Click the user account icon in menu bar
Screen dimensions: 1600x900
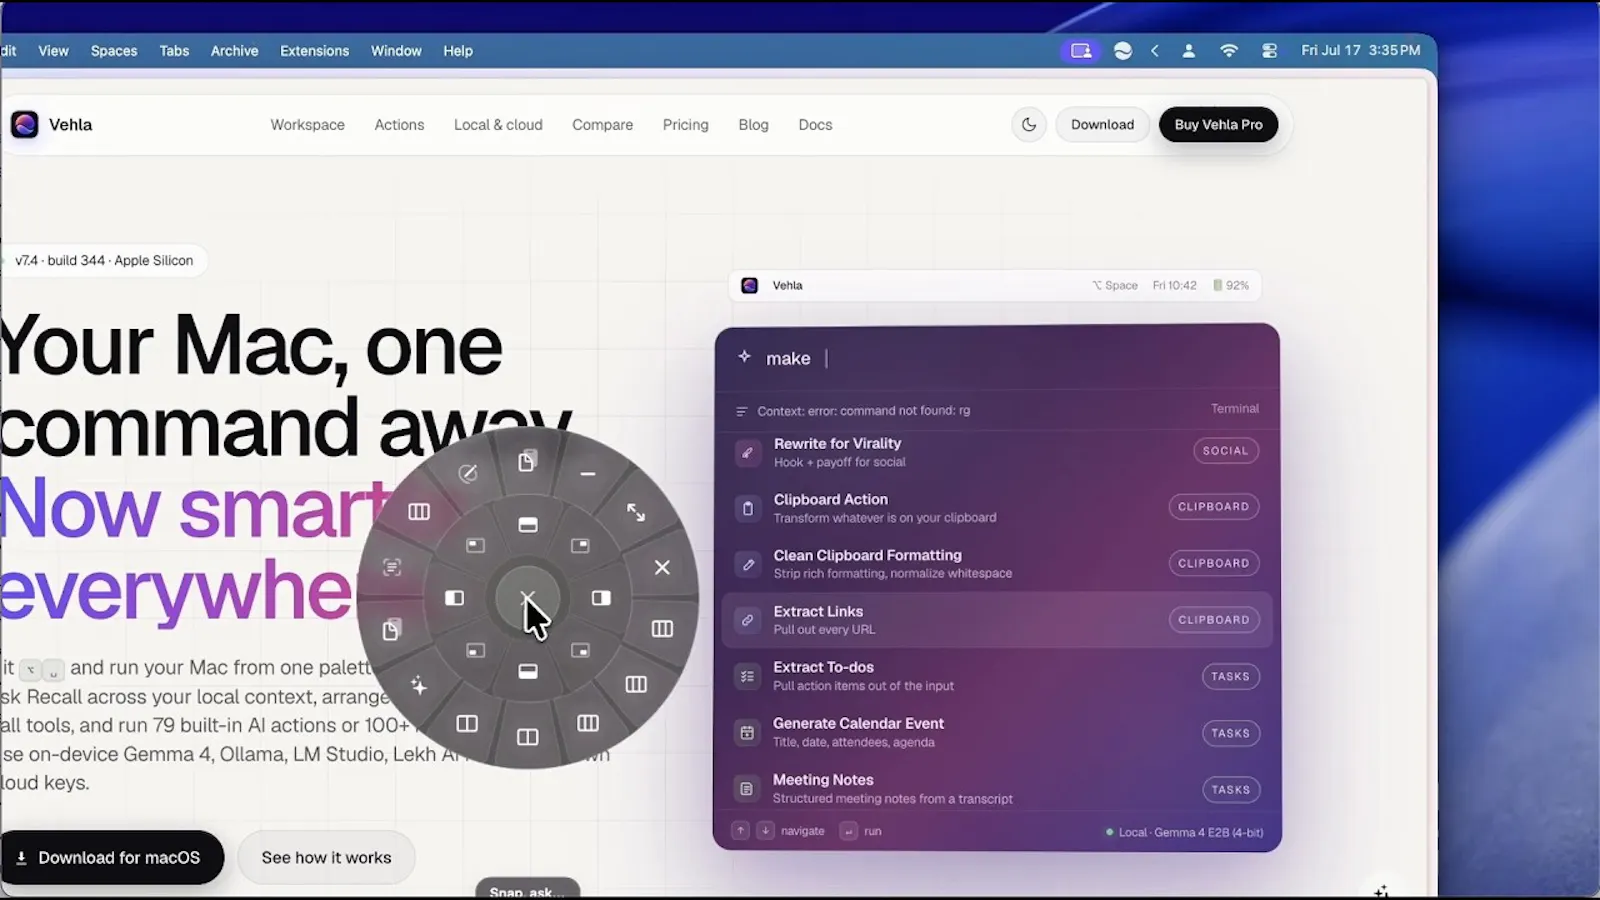coord(1188,50)
